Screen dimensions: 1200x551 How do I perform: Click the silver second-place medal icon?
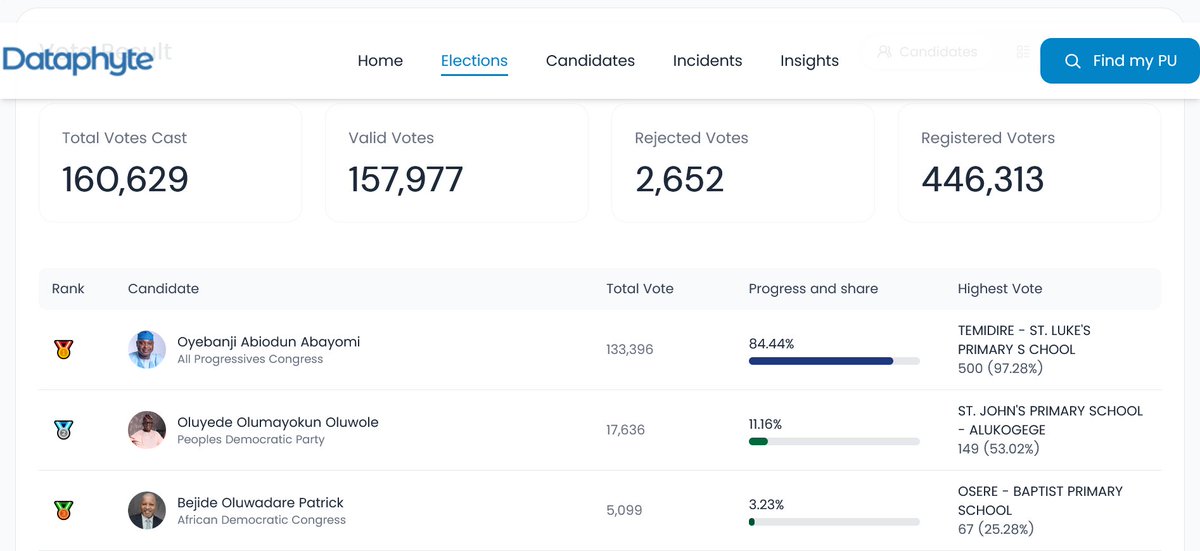point(63,430)
